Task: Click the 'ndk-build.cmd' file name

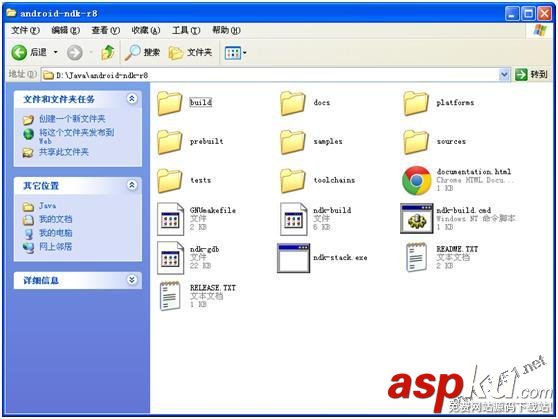Action: pos(464,210)
